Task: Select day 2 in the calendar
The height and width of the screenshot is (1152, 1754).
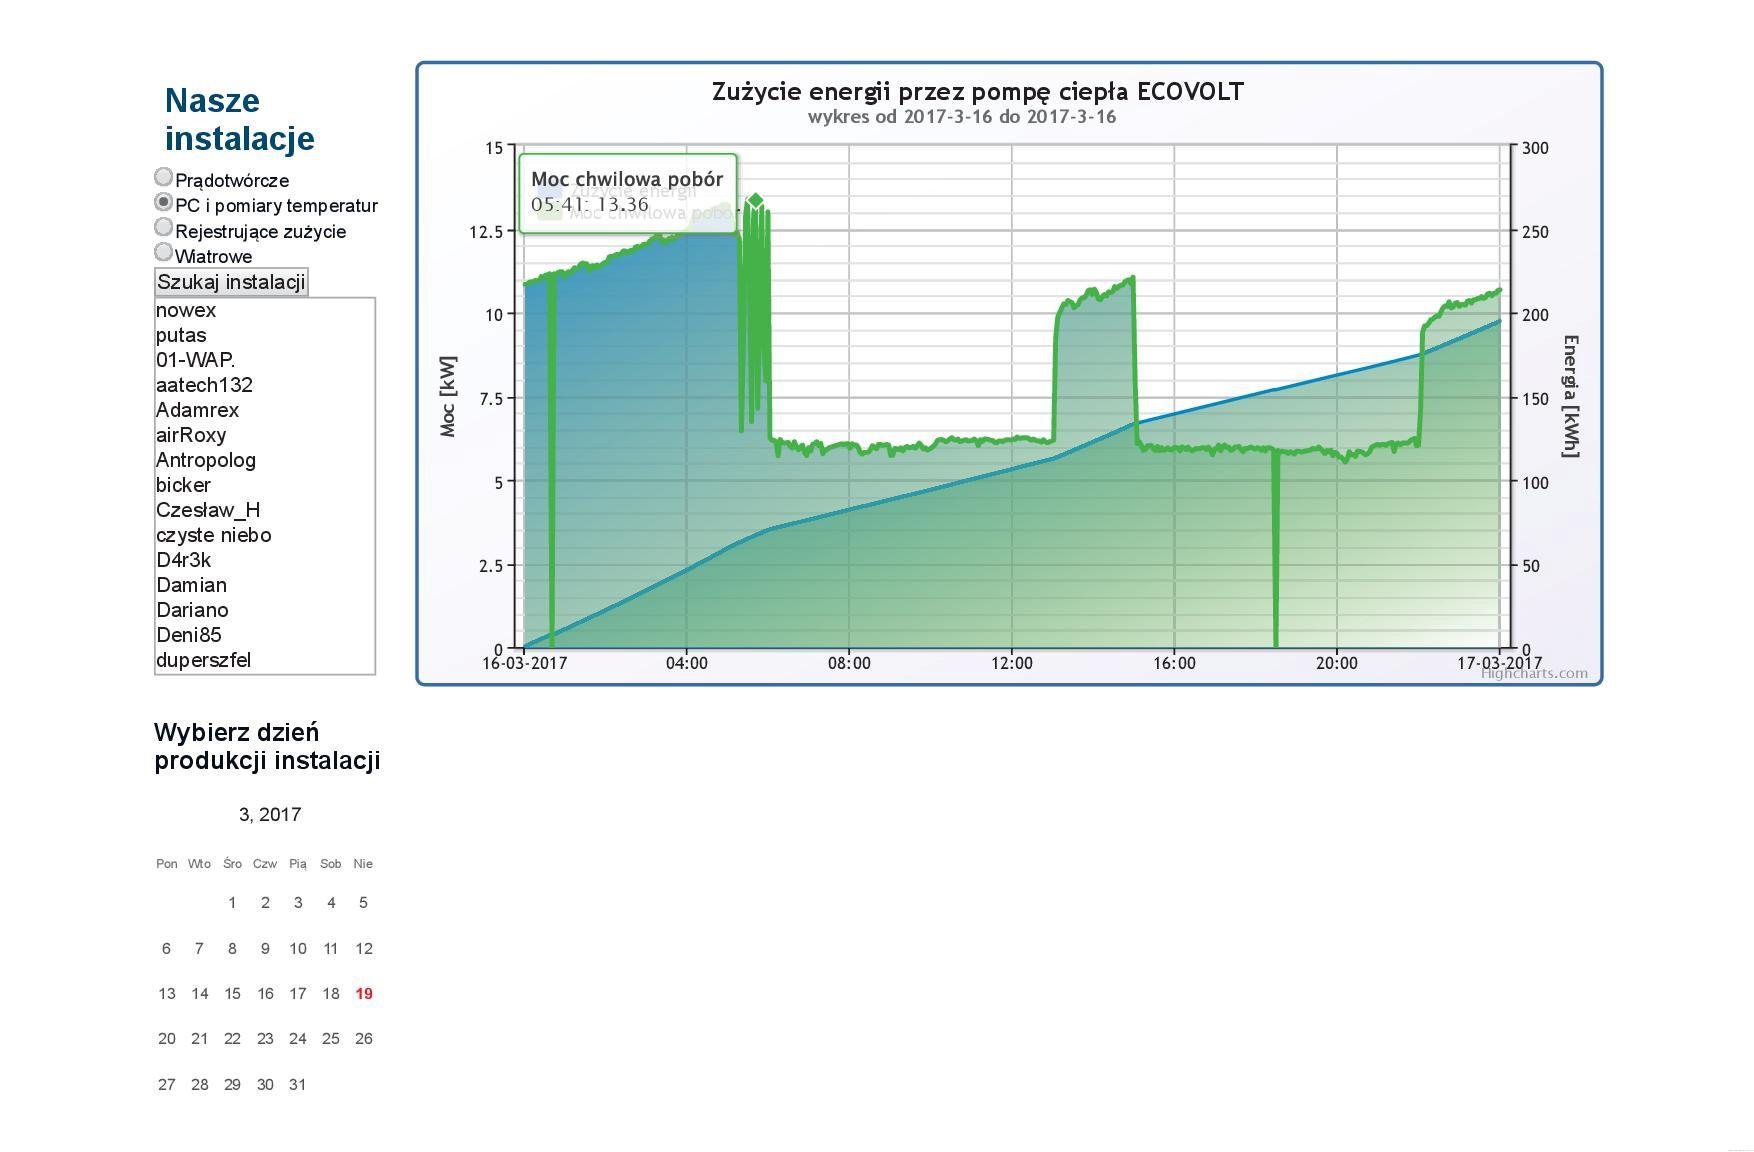Action: (x=265, y=903)
